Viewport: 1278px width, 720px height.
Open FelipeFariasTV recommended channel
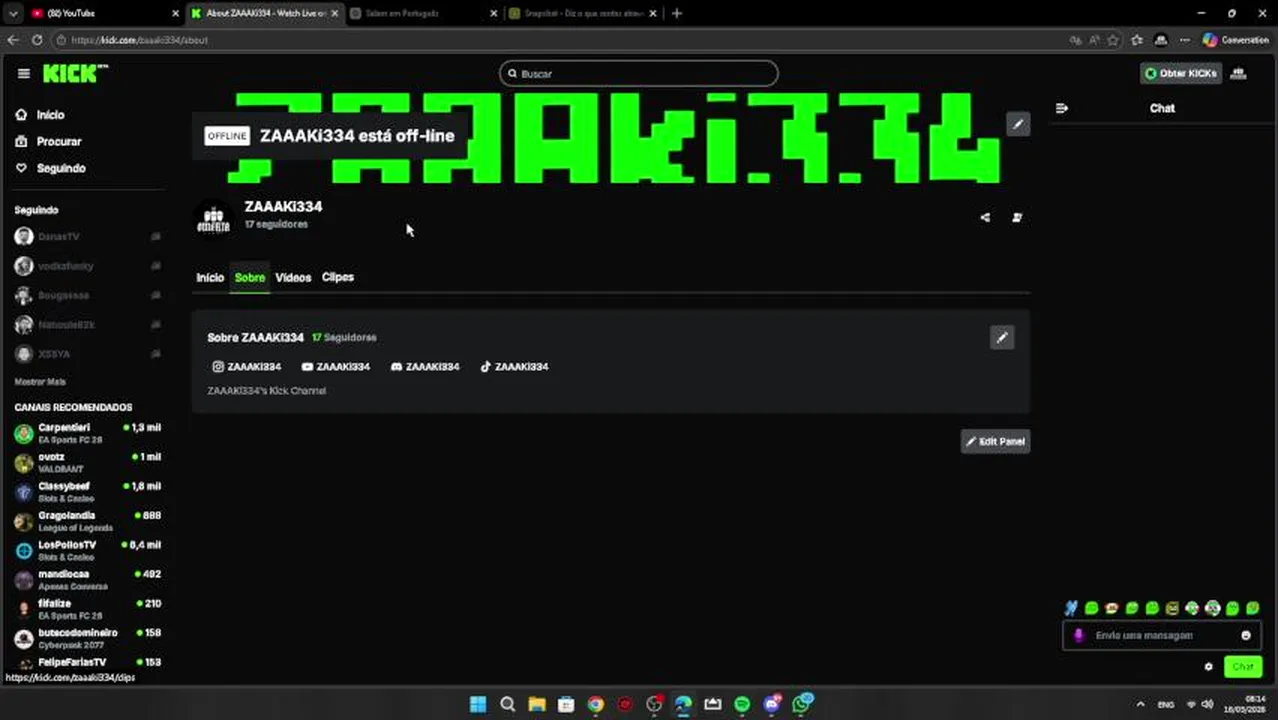(88, 663)
